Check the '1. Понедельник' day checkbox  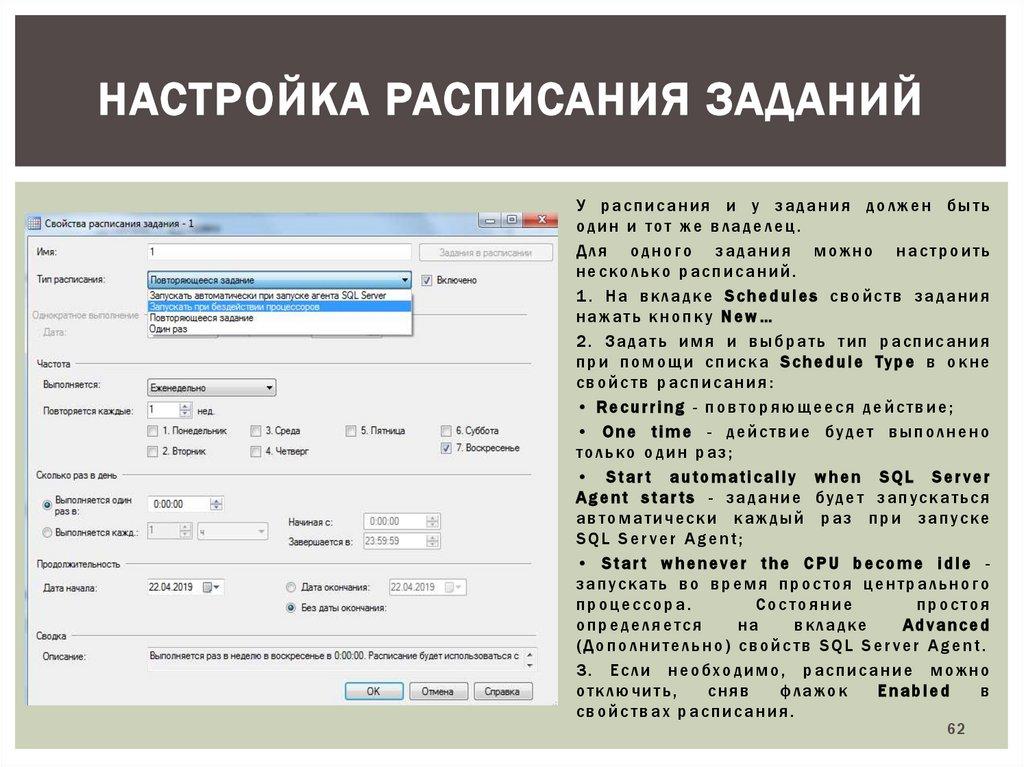[x=152, y=431]
